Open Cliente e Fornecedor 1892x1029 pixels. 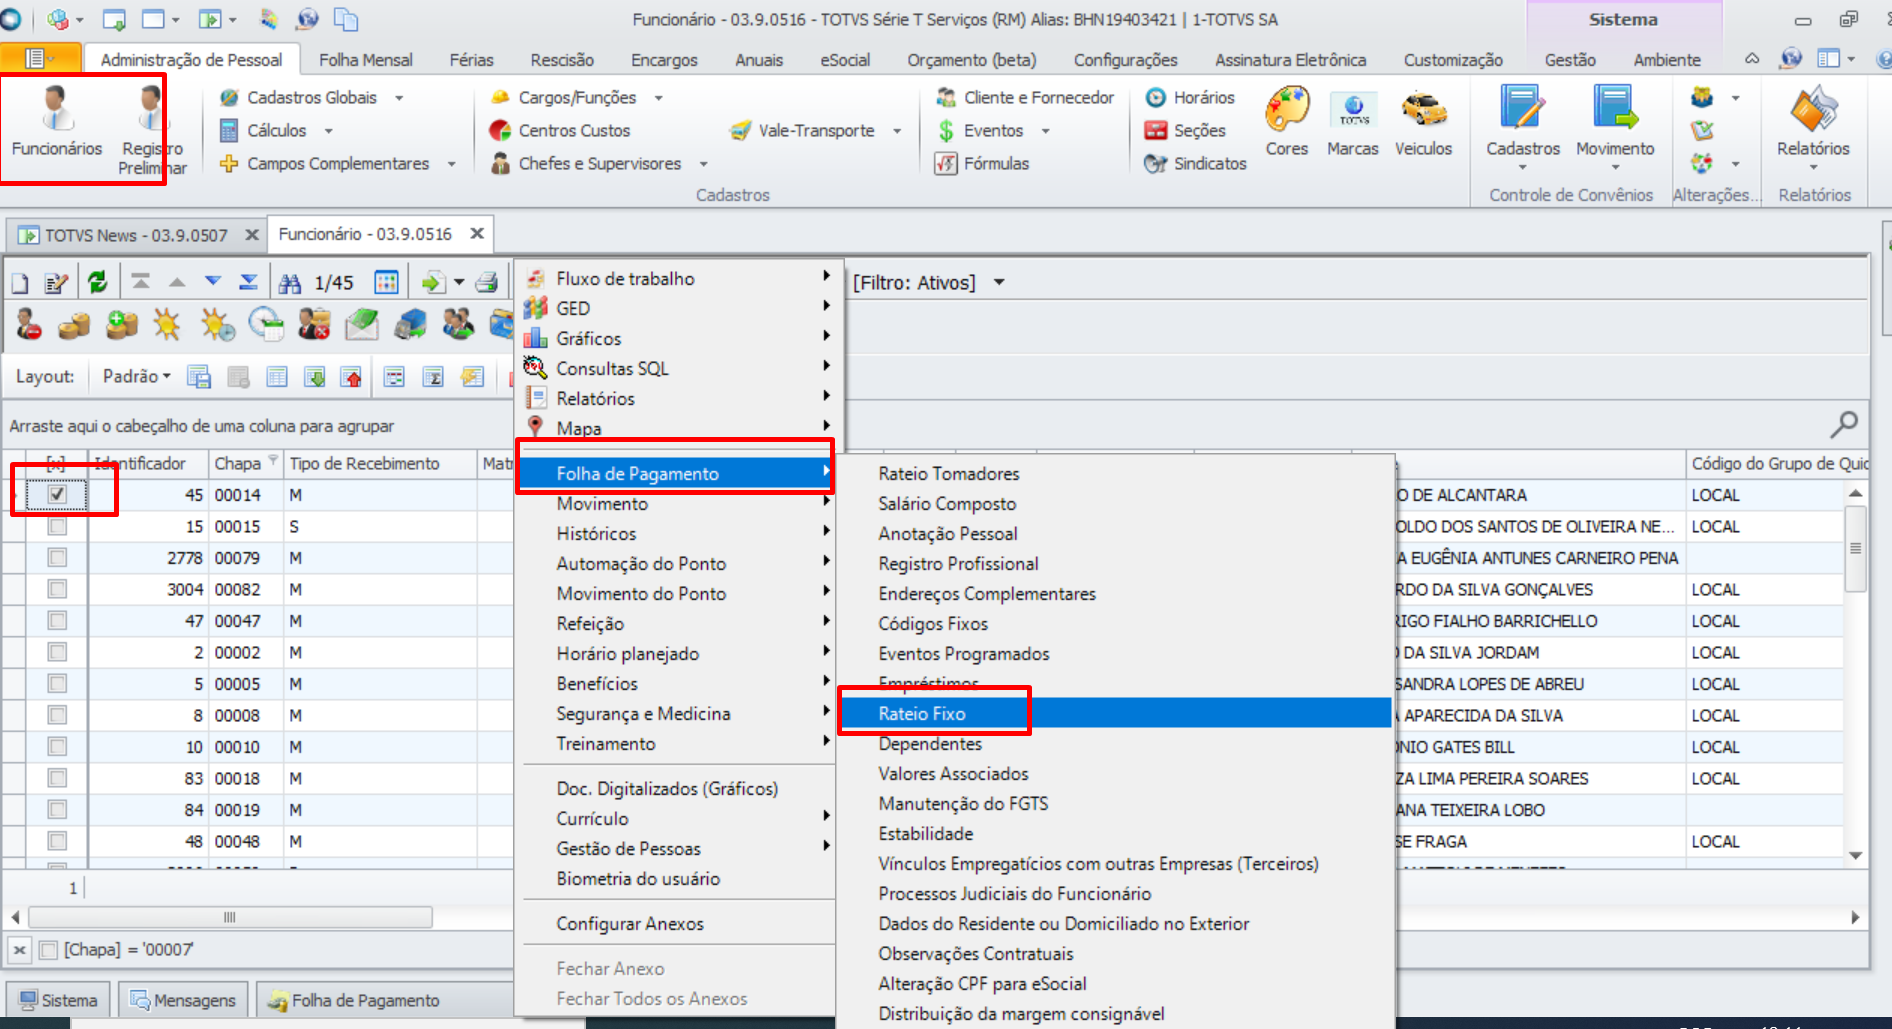pyautogui.click(x=1026, y=97)
